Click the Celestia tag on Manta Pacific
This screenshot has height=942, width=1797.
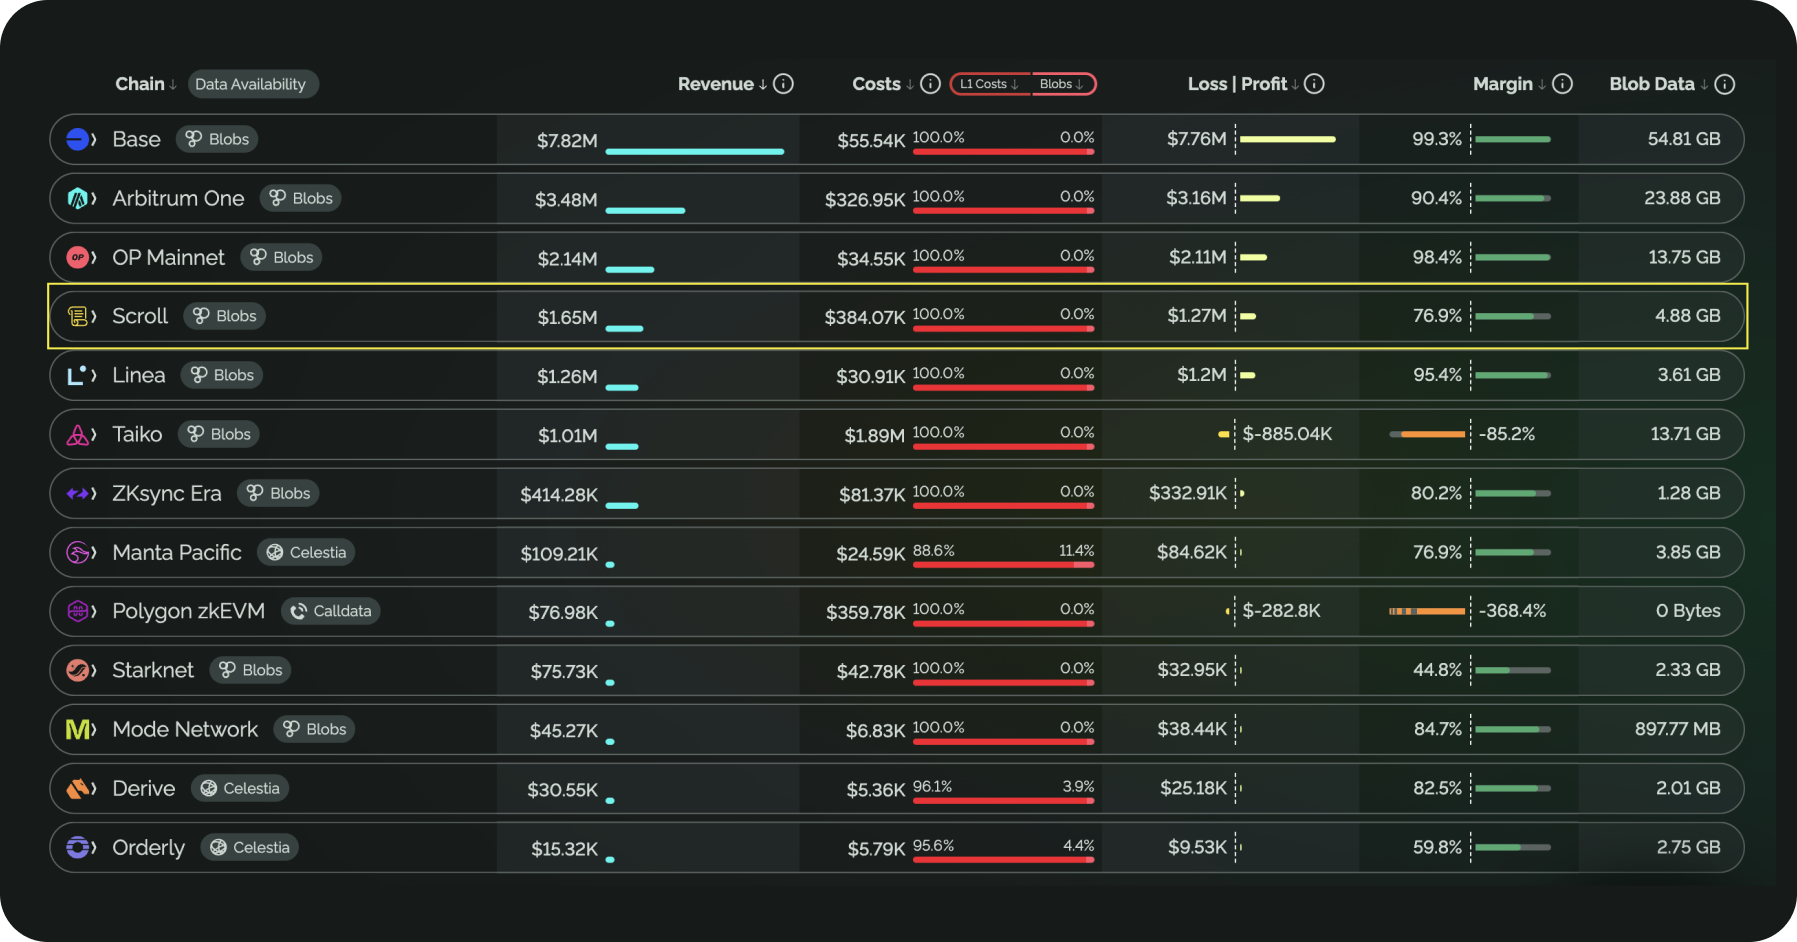pyautogui.click(x=306, y=553)
